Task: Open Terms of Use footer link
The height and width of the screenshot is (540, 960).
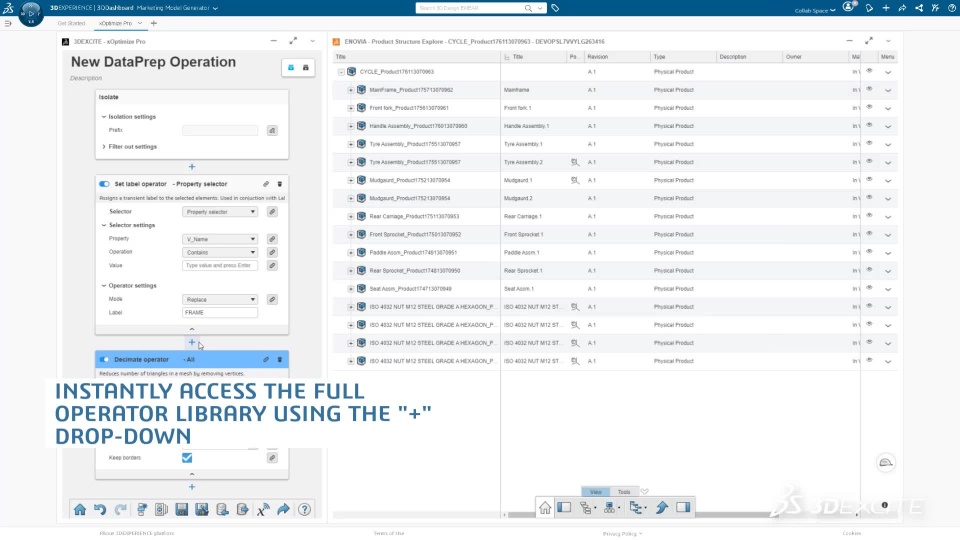Action: tap(389, 533)
